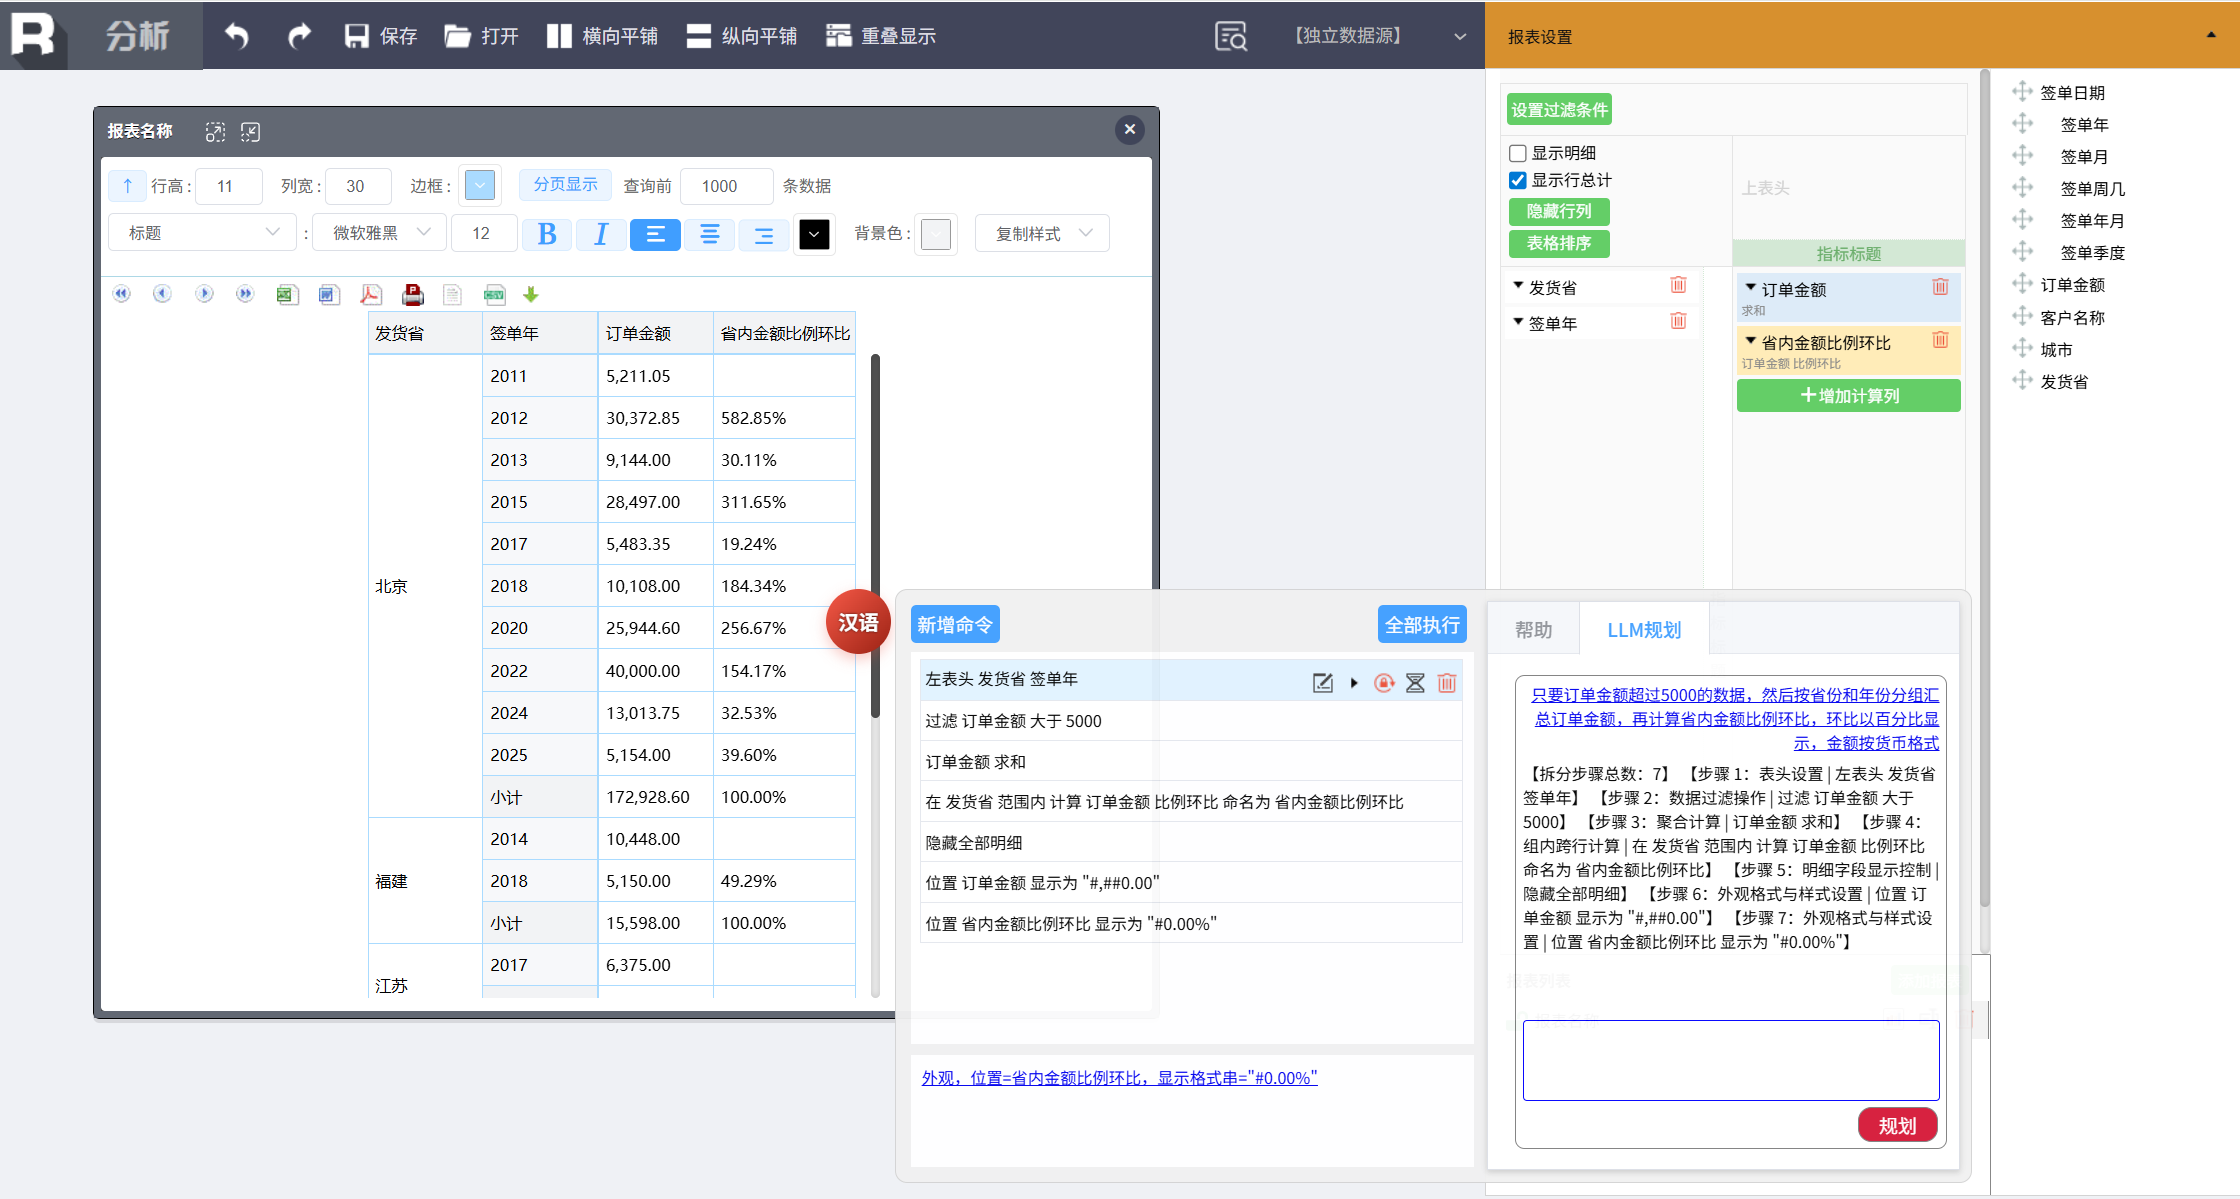The width and height of the screenshot is (2240, 1199).
Task: Expand the 独立数据源 data source dropdown
Action: point(1459,36)
